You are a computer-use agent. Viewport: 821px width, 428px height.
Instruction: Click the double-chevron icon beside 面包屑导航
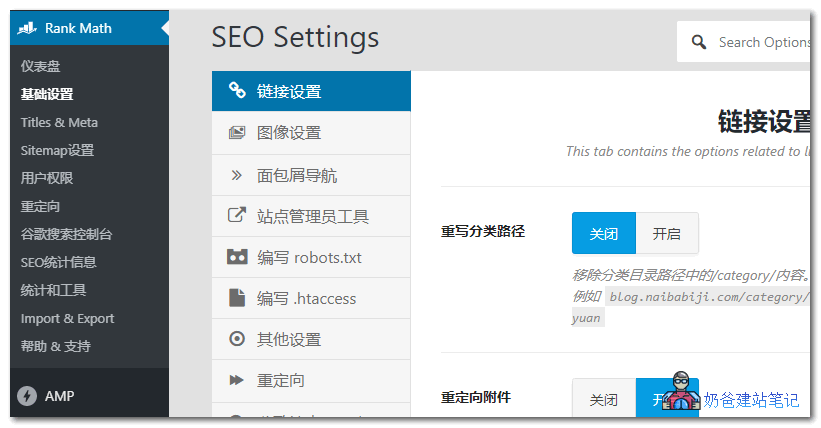pos(237,175)
